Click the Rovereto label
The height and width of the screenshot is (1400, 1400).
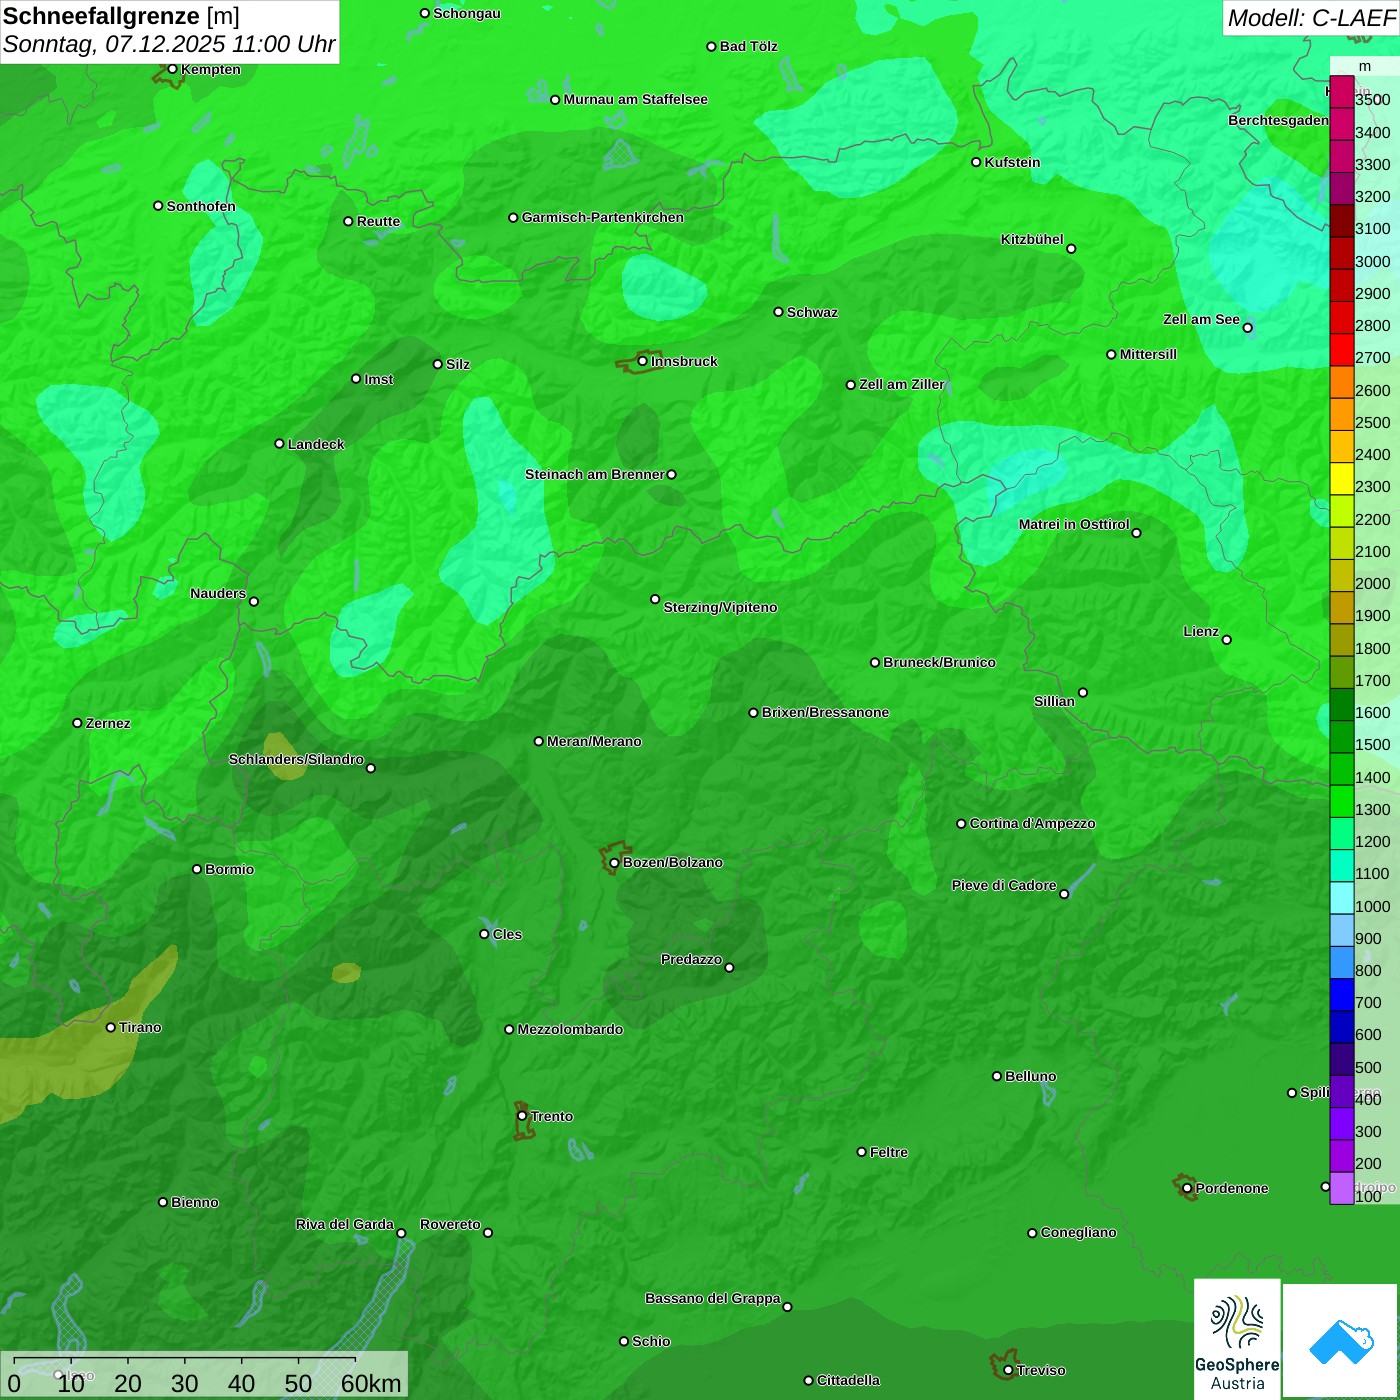[451, 1225]
